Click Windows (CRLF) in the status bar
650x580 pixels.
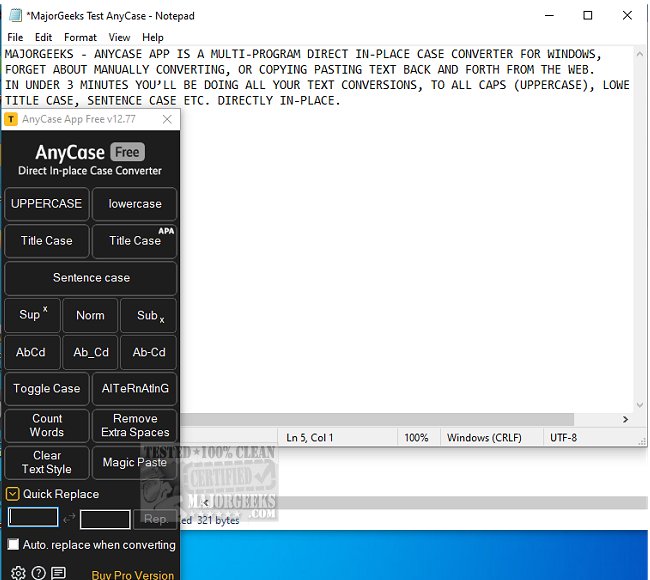pos(484,438)
